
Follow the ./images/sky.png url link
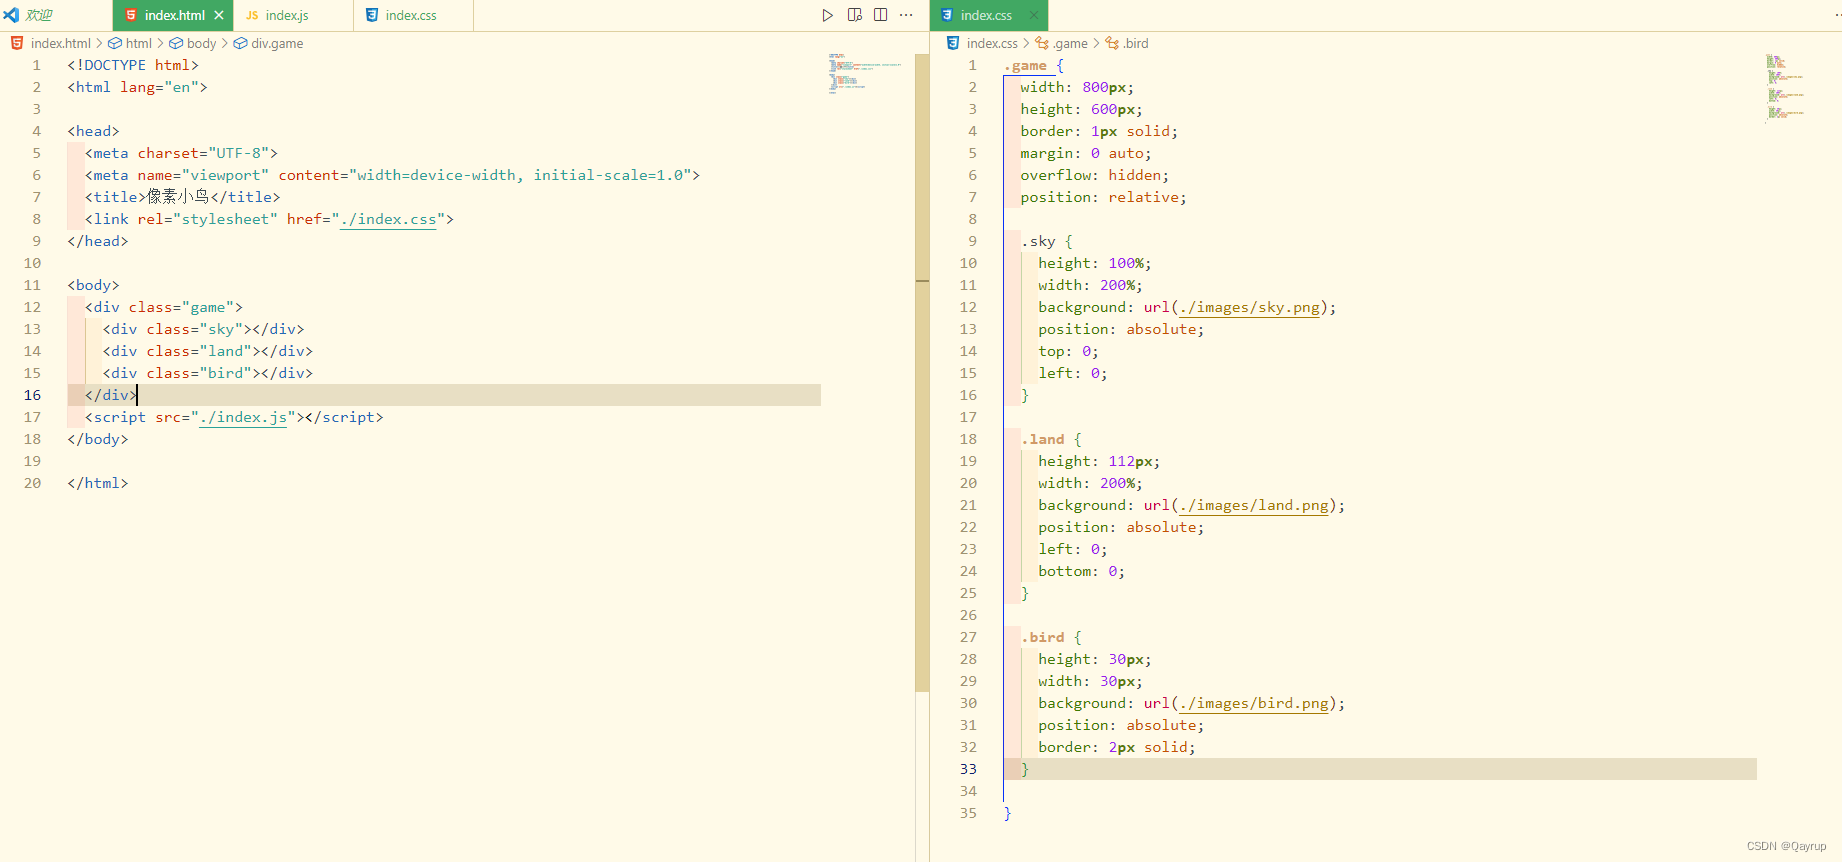coord(1250,307)
